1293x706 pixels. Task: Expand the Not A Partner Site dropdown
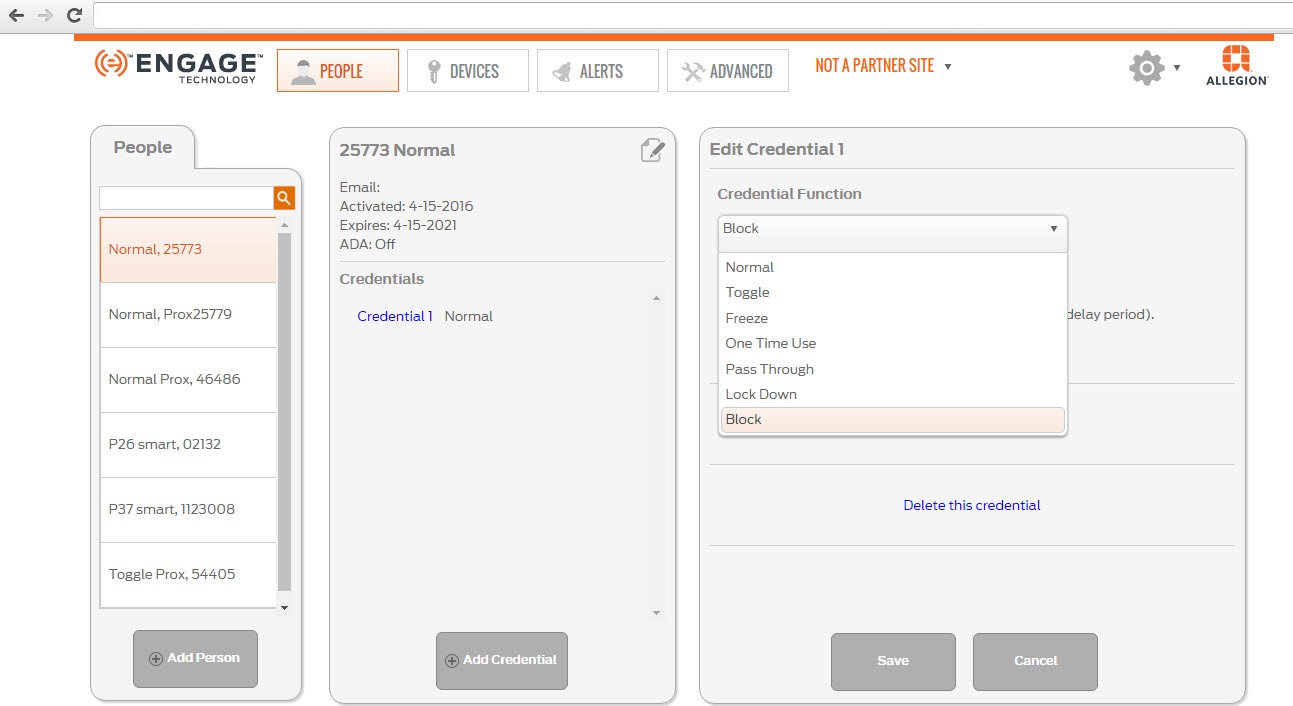(883, 66)
